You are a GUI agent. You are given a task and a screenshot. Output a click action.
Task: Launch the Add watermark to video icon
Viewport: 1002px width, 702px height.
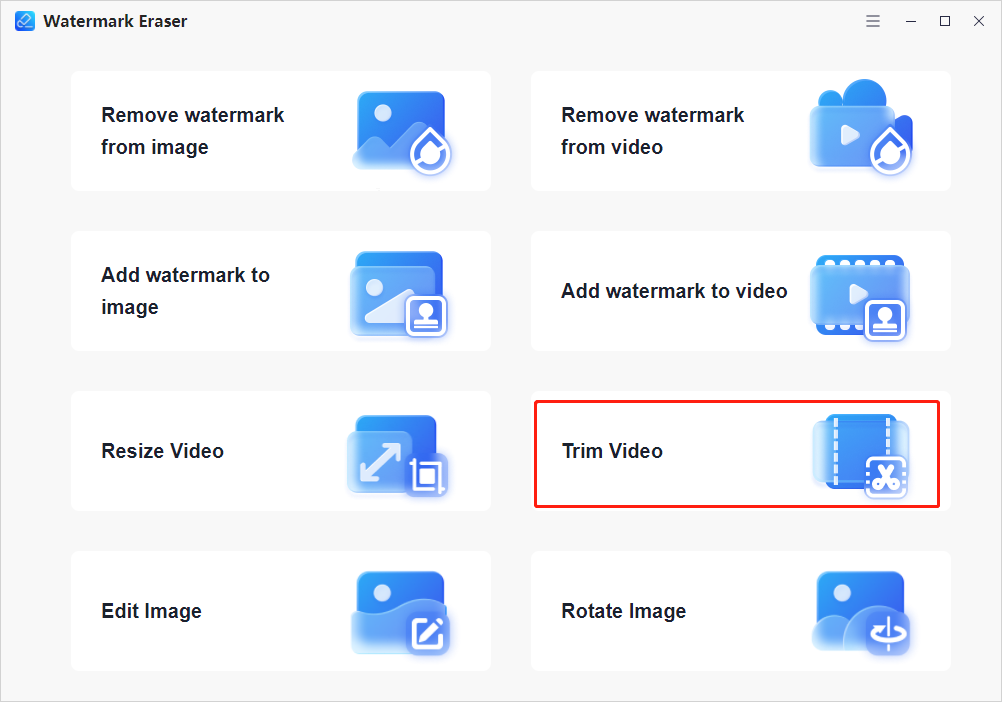pos(860,298)
